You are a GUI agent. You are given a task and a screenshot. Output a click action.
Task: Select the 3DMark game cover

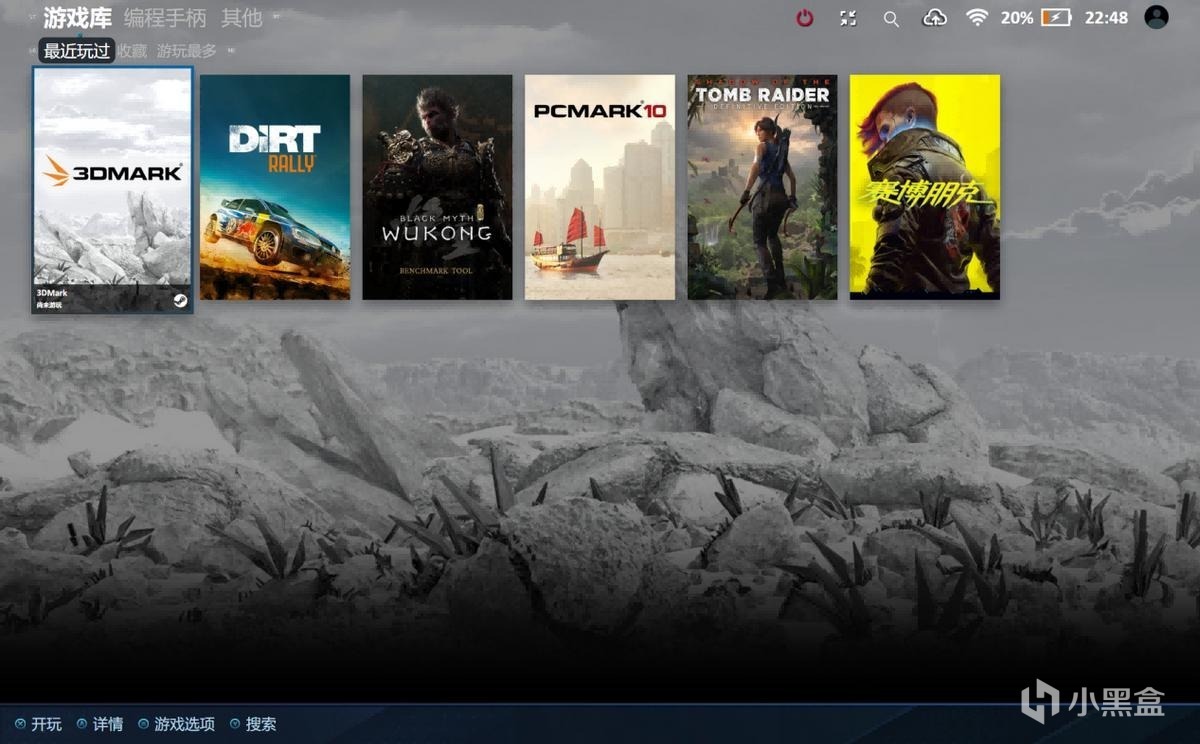(x=112, y=190)
